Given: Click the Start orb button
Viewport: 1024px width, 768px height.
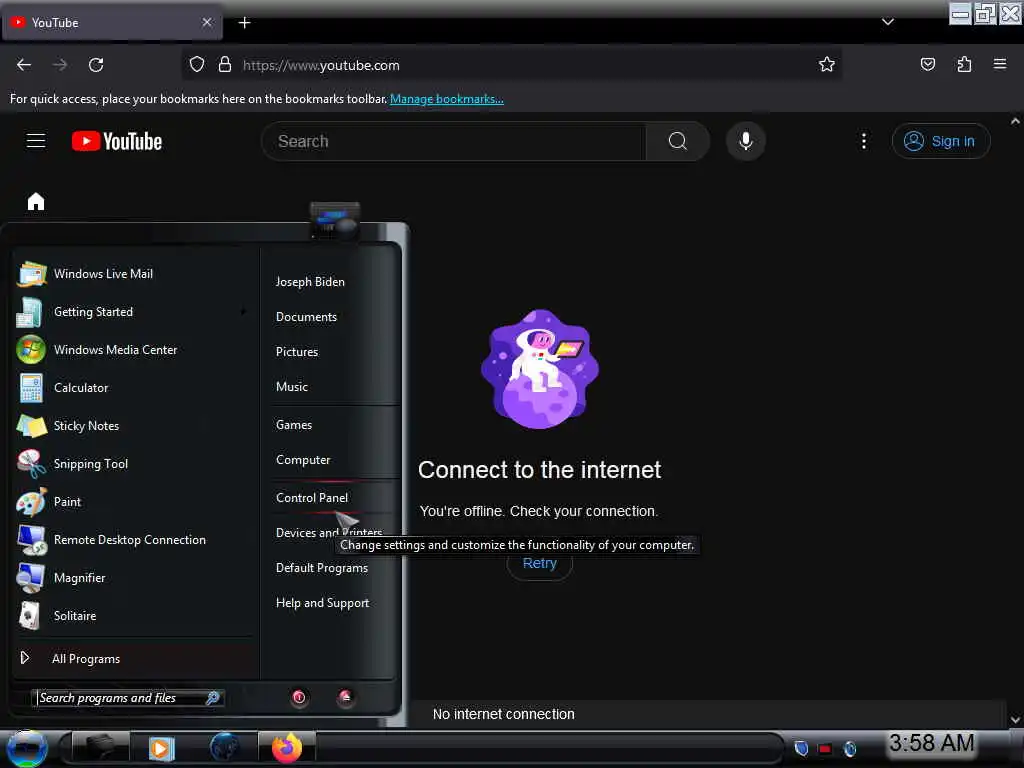Looking at the screenshot, I should tap(26, 748).
